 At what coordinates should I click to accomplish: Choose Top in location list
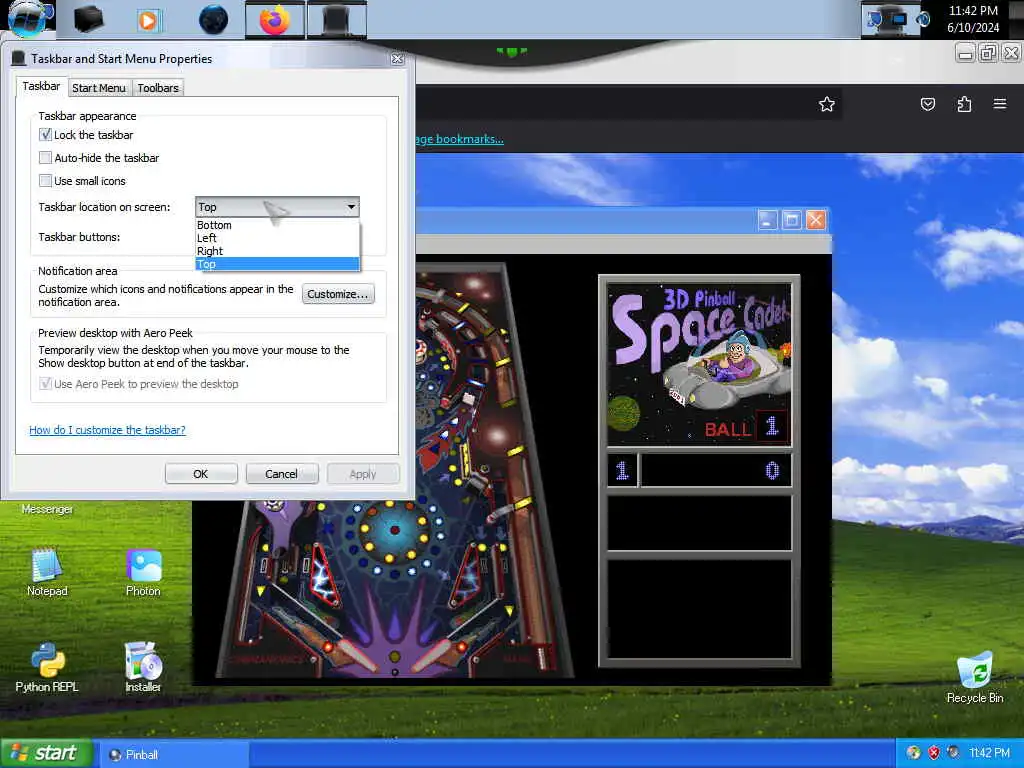(x=277, y=264)
